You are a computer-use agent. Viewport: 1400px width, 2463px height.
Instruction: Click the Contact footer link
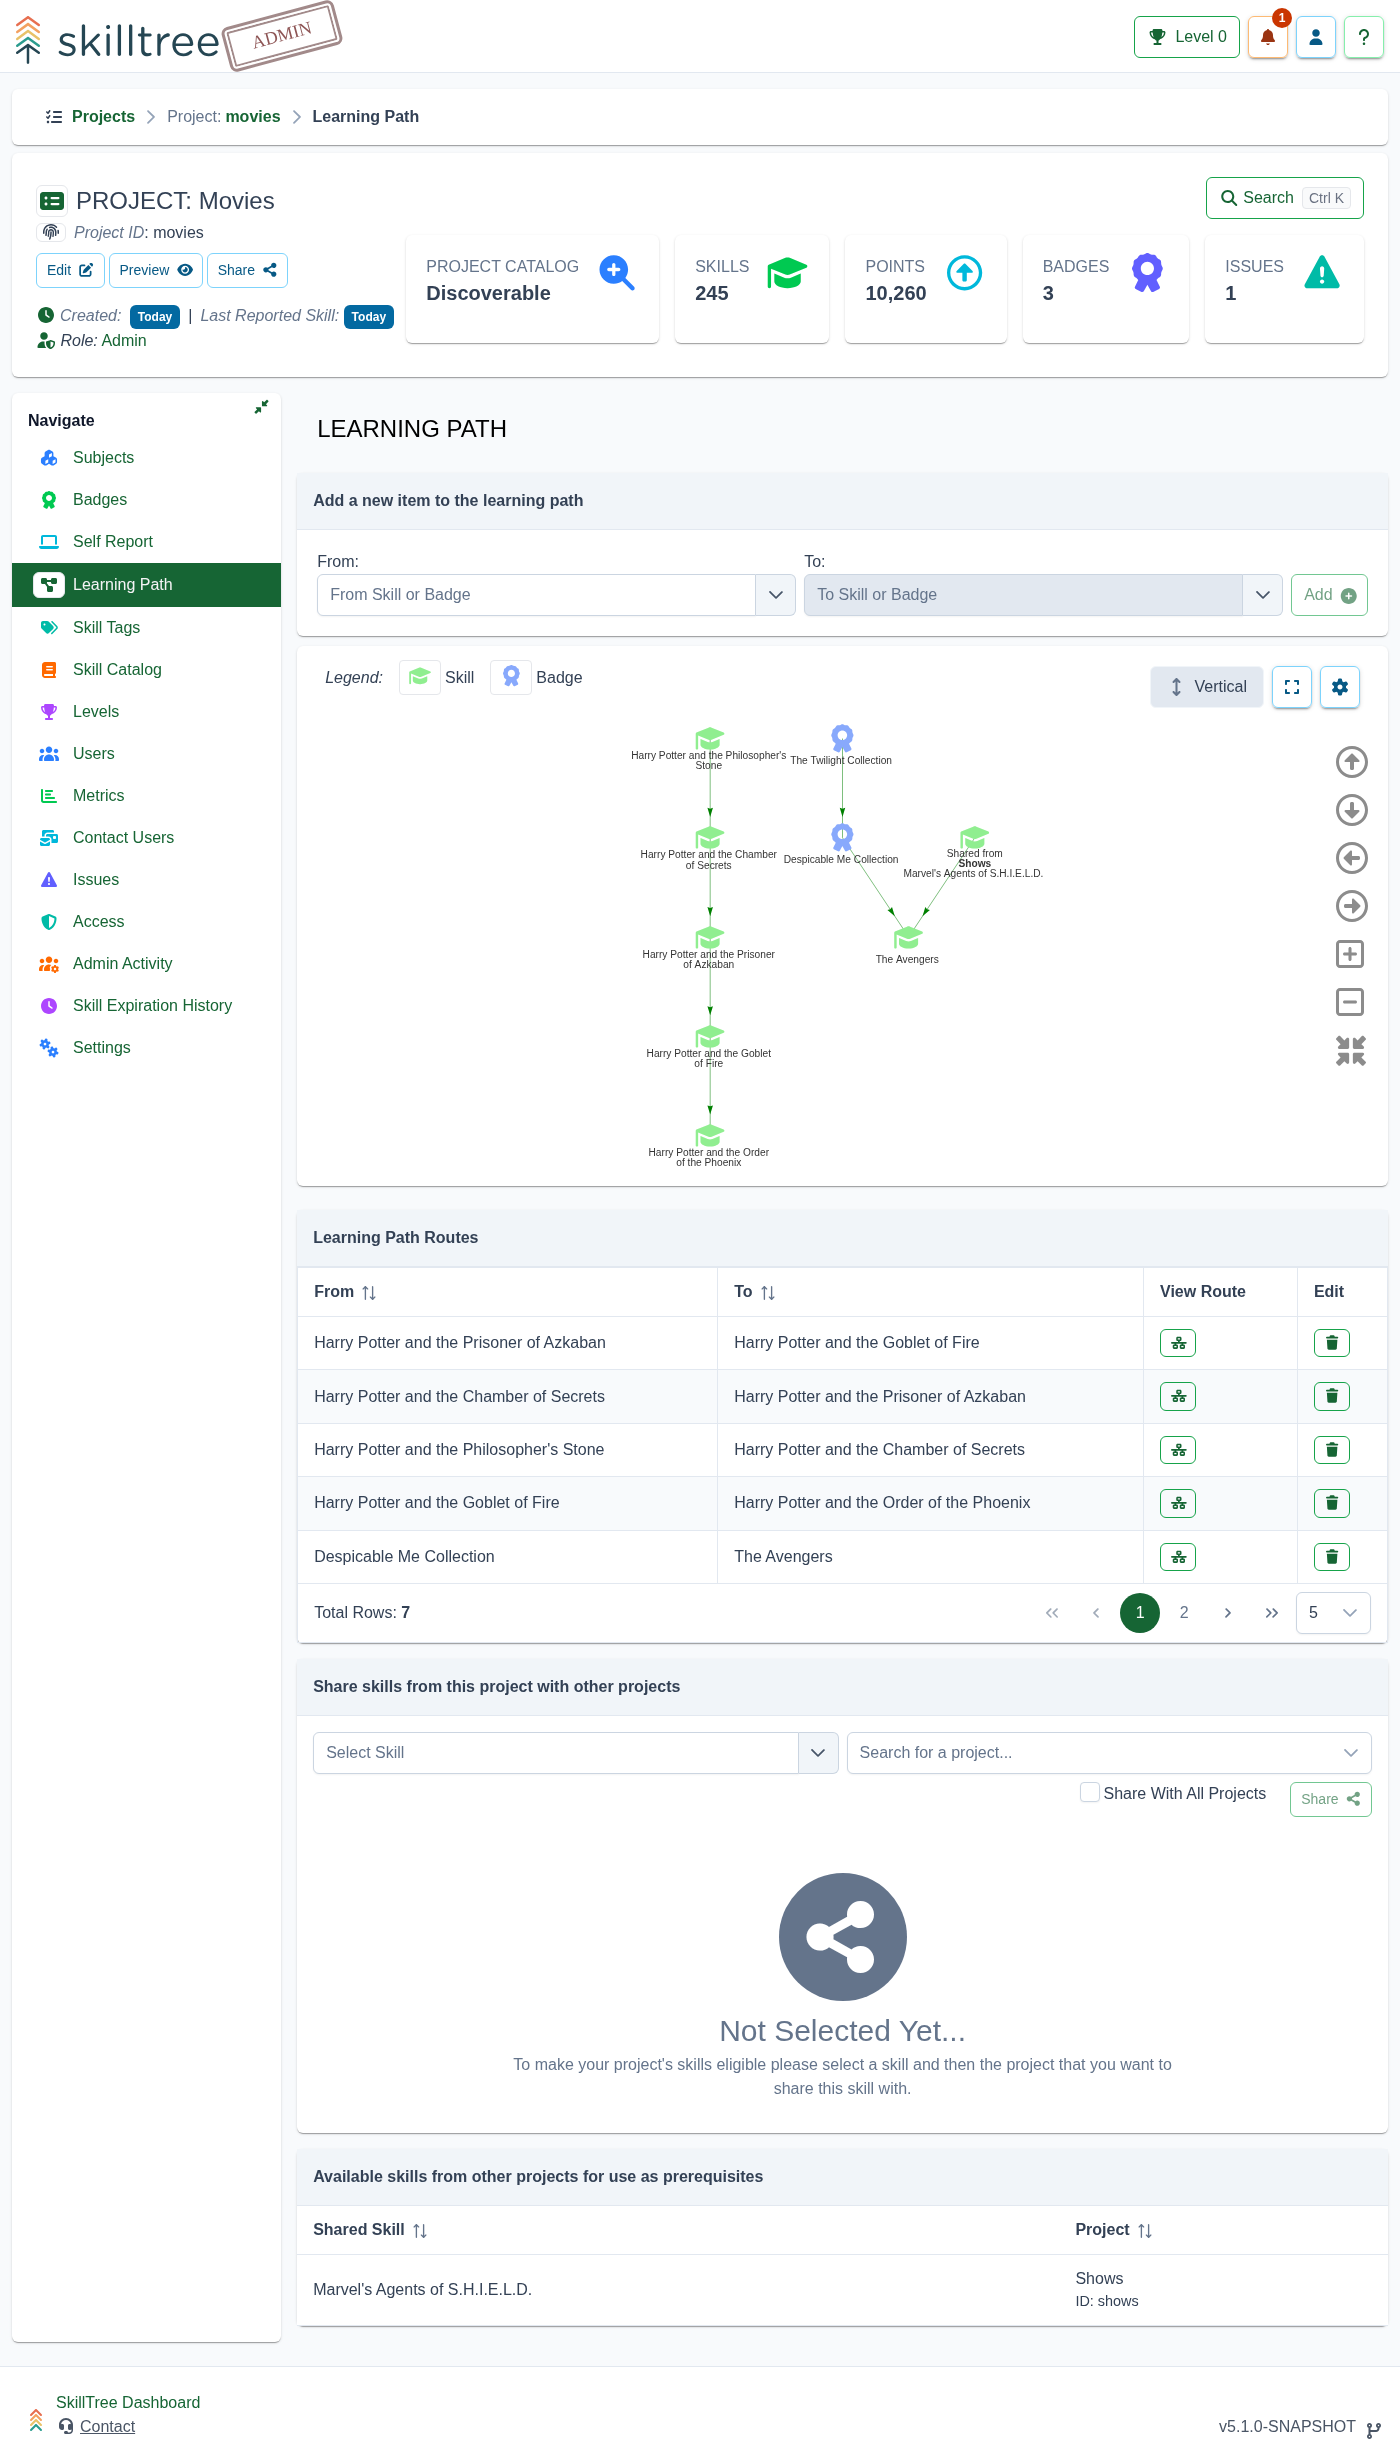107,2427
